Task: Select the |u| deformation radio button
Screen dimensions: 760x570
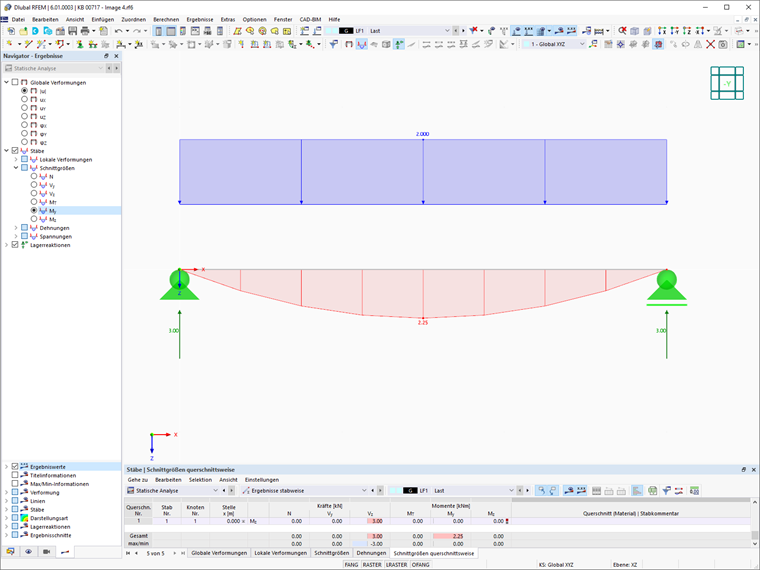Action: coord(24,91)
